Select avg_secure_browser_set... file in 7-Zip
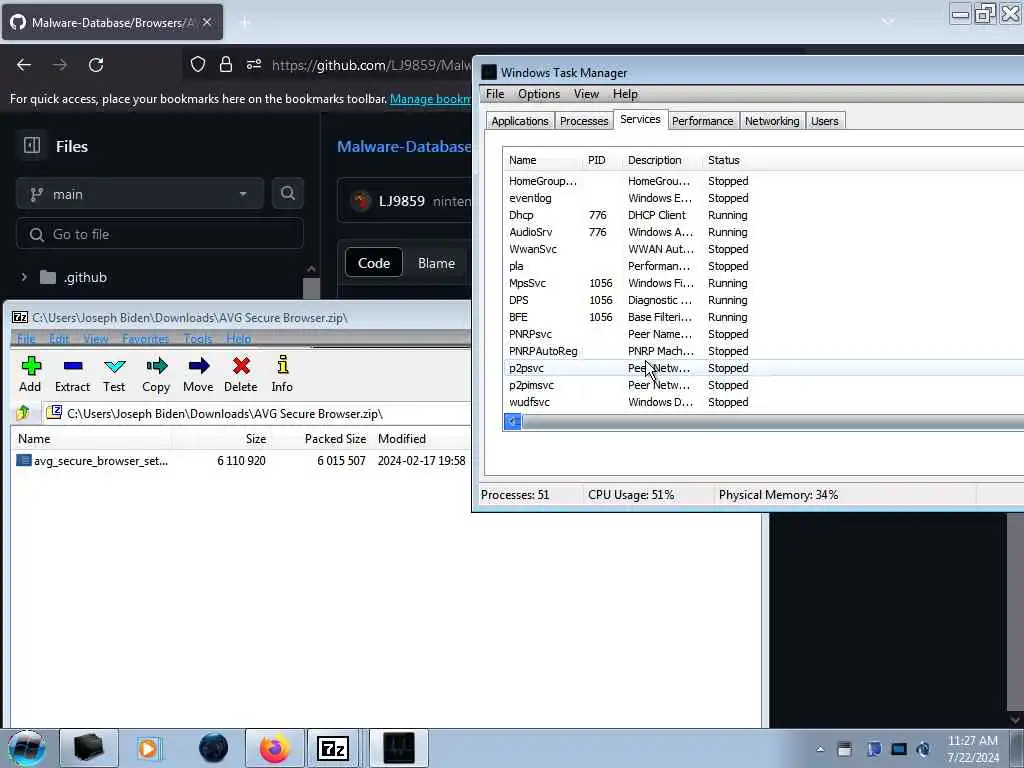 click(x=101, y=460)
